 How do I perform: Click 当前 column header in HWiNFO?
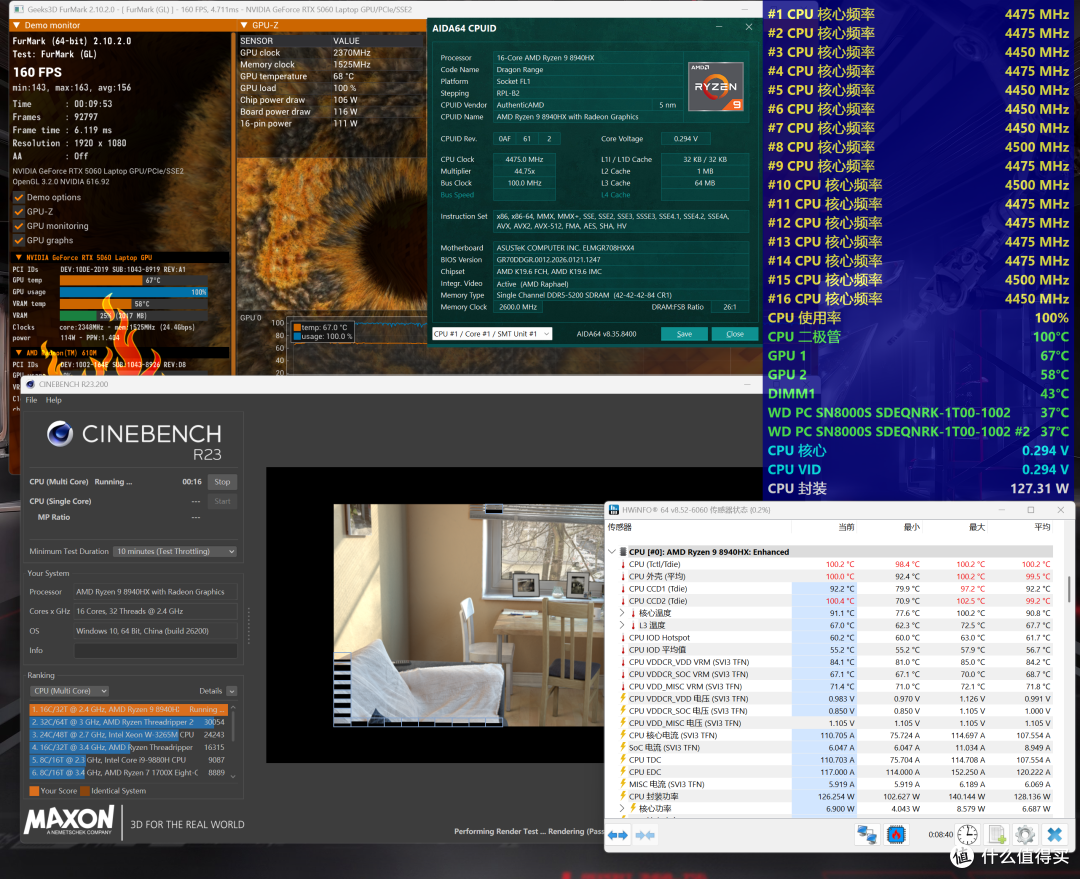[x=847, y=527]
